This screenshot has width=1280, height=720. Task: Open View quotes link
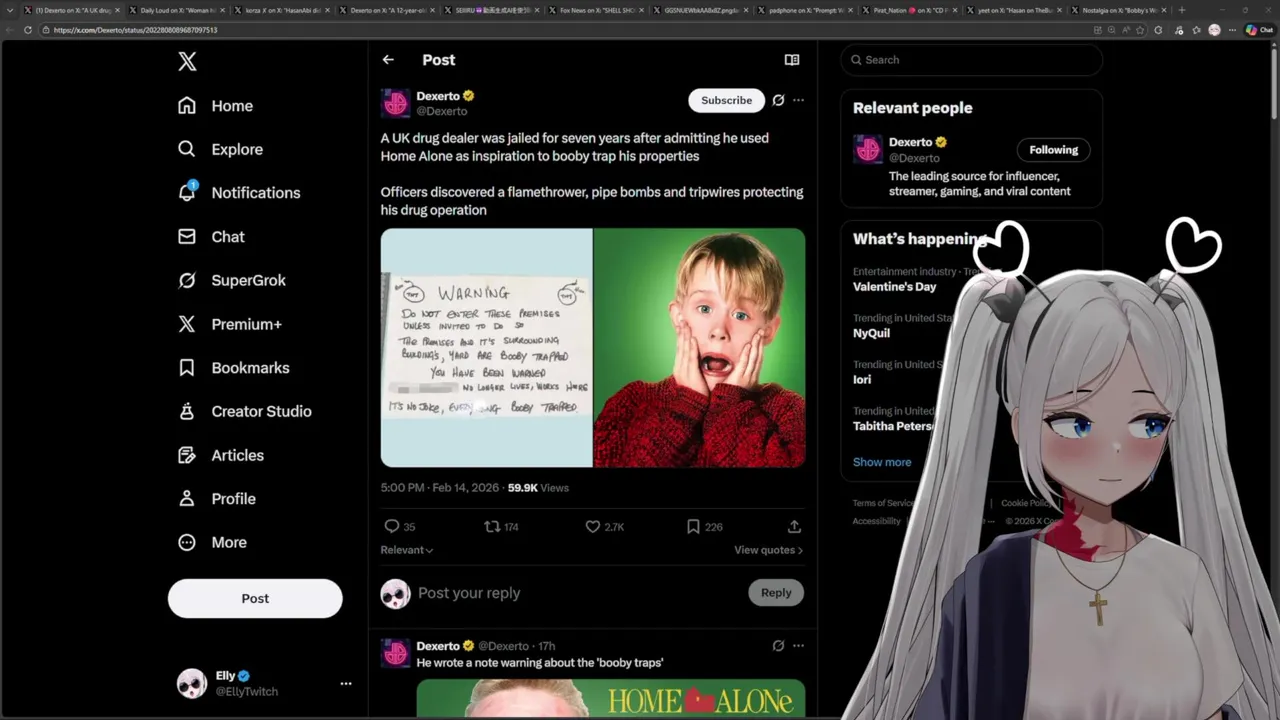(x=768, y=550)
